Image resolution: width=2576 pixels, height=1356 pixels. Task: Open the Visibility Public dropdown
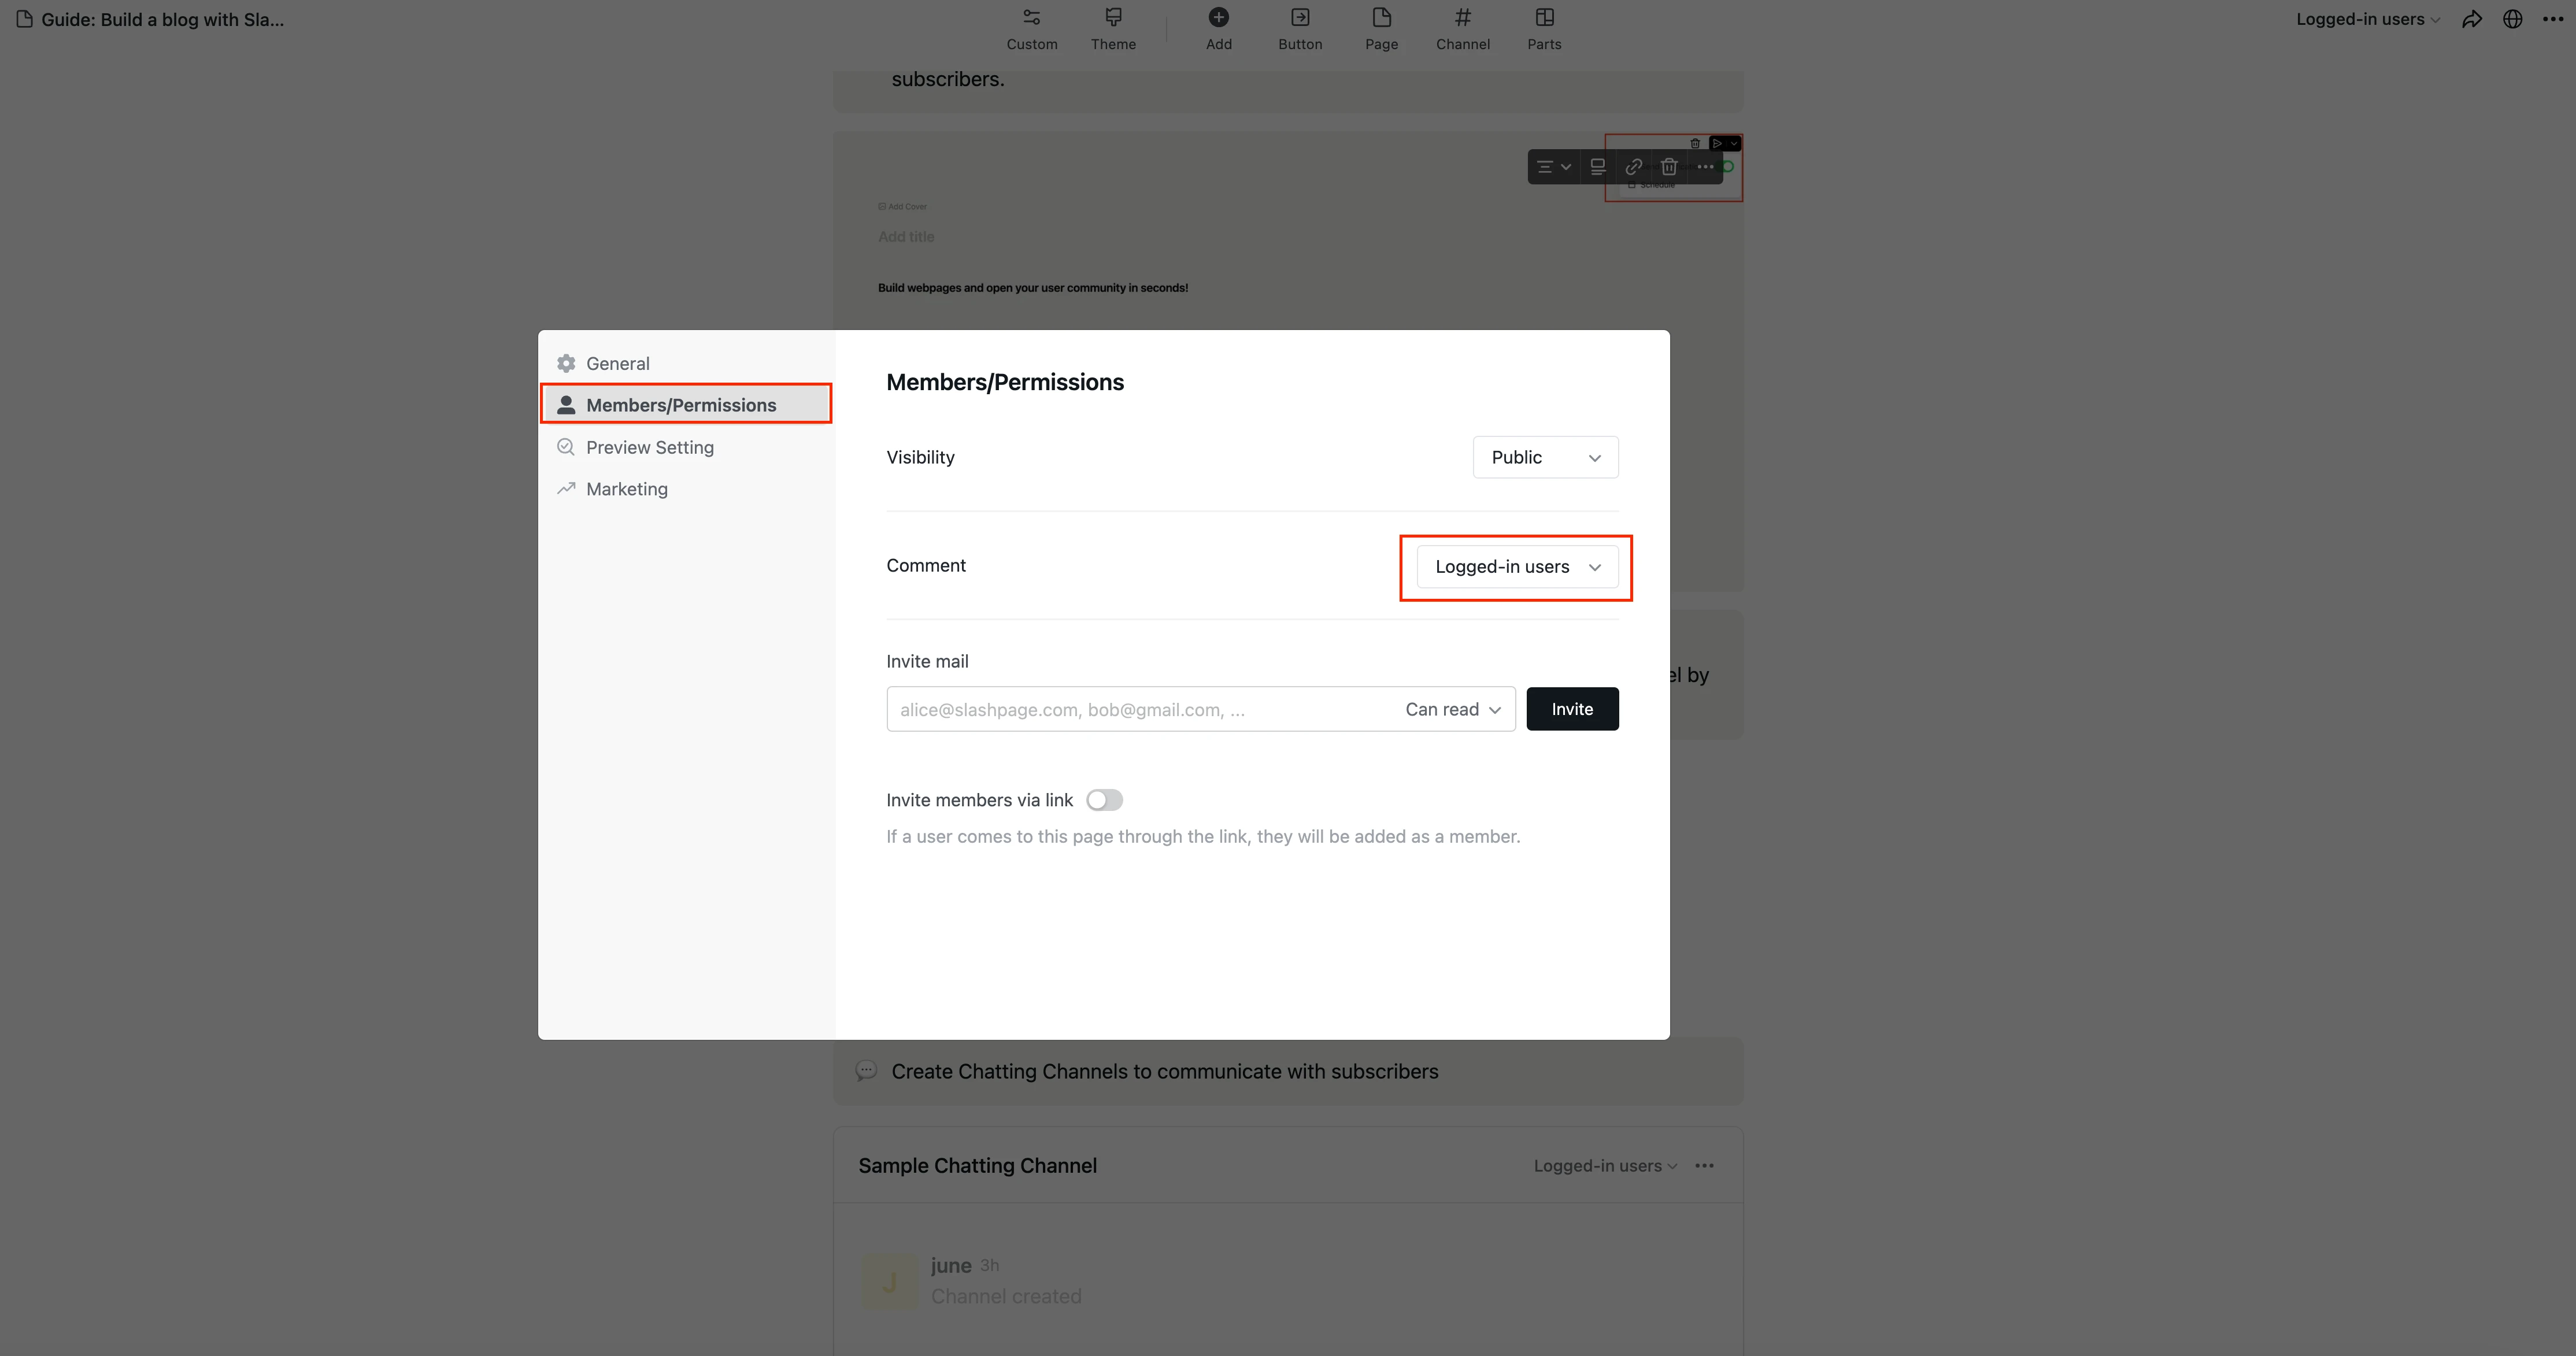(x=1545, y=457)
